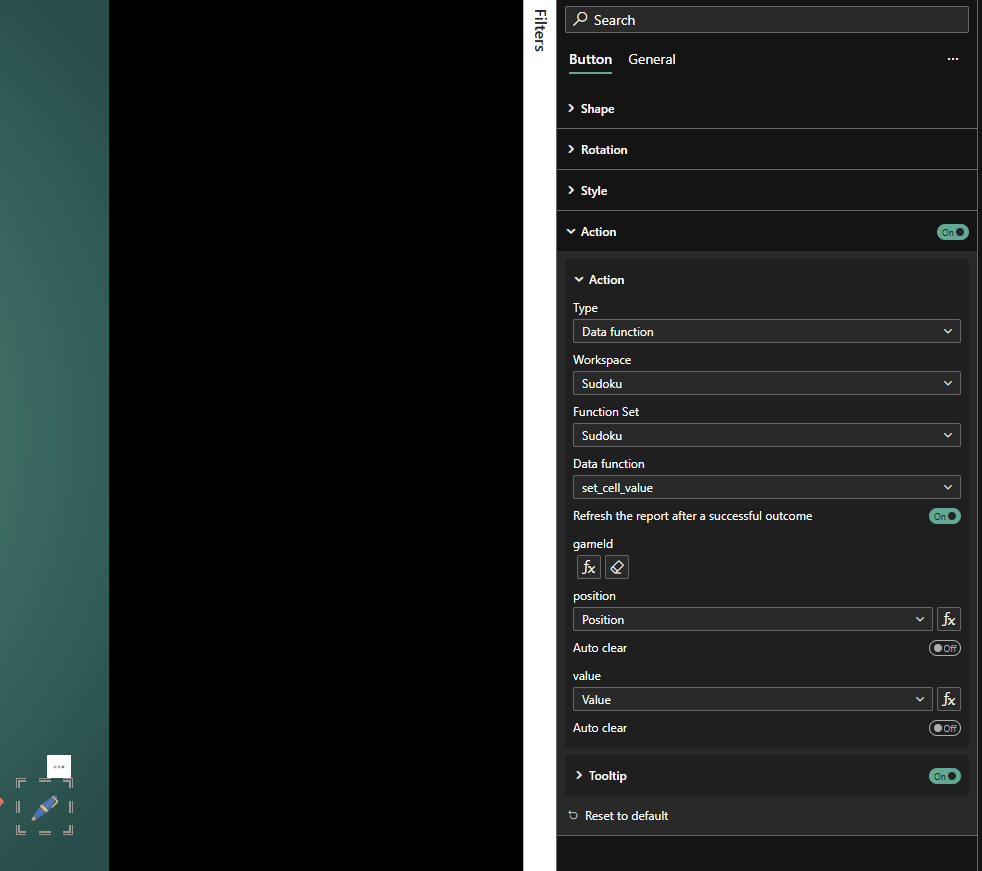Disable refresh report after successful outcome
The height and width of the screenshot is (871, 982).
coord(944,516)
